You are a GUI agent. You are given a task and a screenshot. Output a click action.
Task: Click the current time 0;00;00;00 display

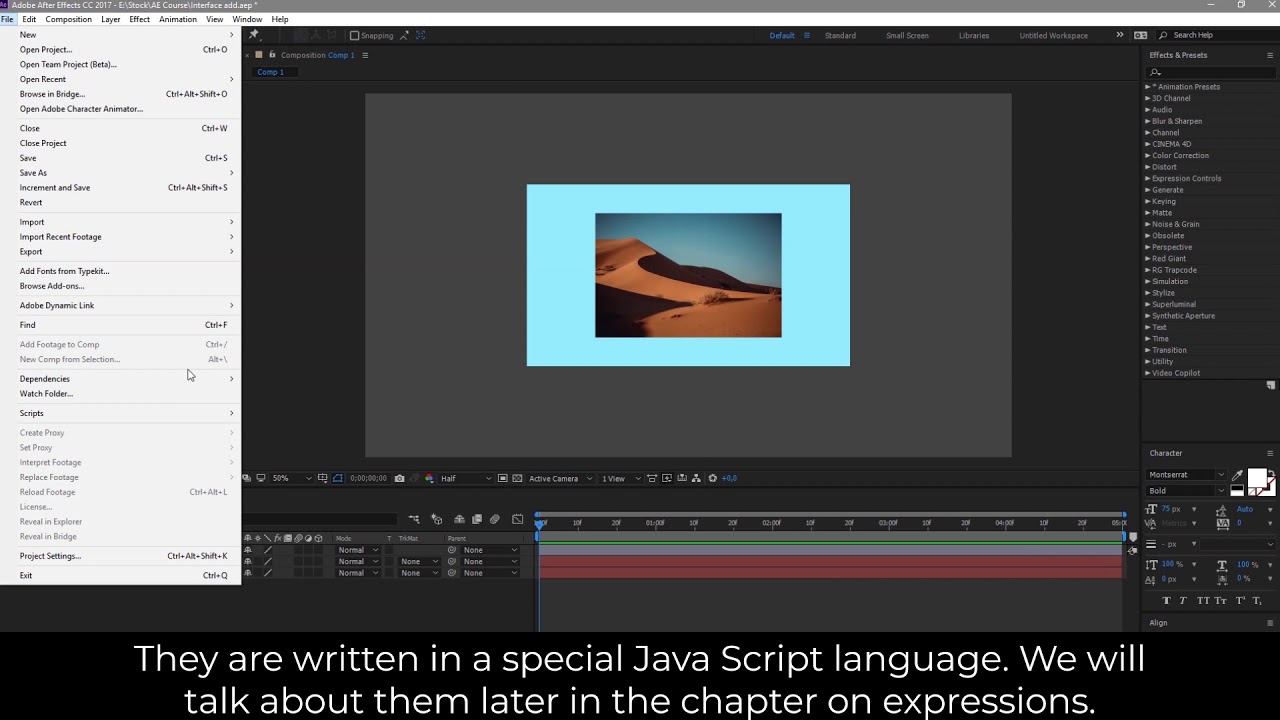(368, 478)
